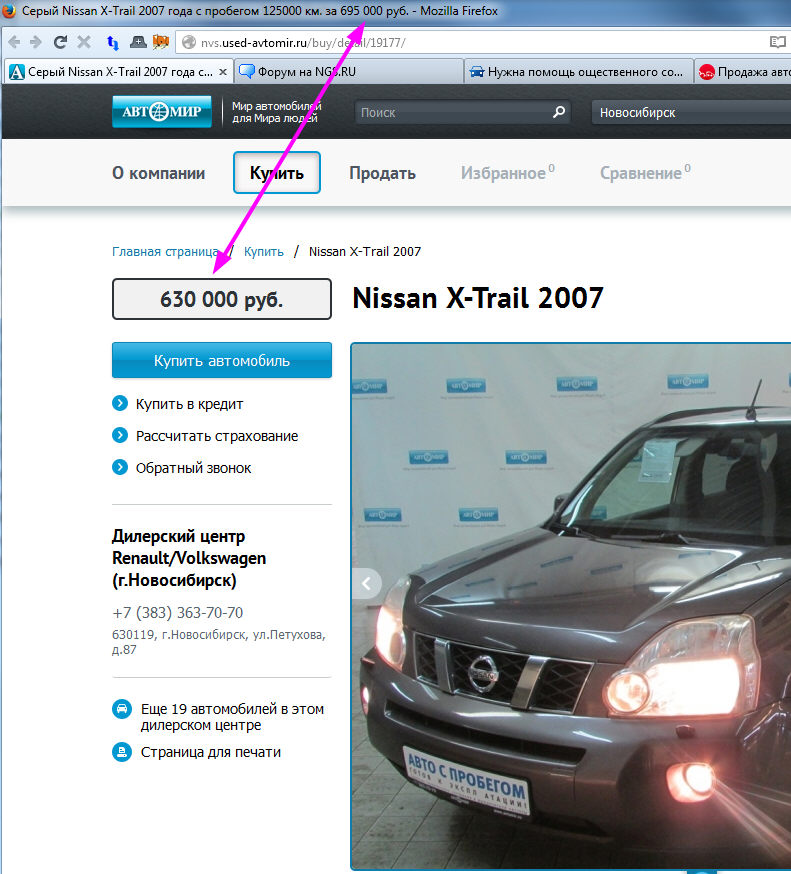Screen dimensions: 791x874
Task: Click the reader view icon in the address bar
Action: 777,42
